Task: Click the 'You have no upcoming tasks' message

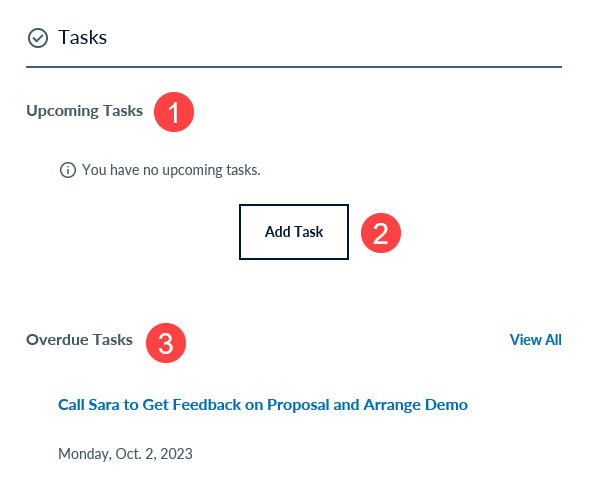Action: coord(171,170)
